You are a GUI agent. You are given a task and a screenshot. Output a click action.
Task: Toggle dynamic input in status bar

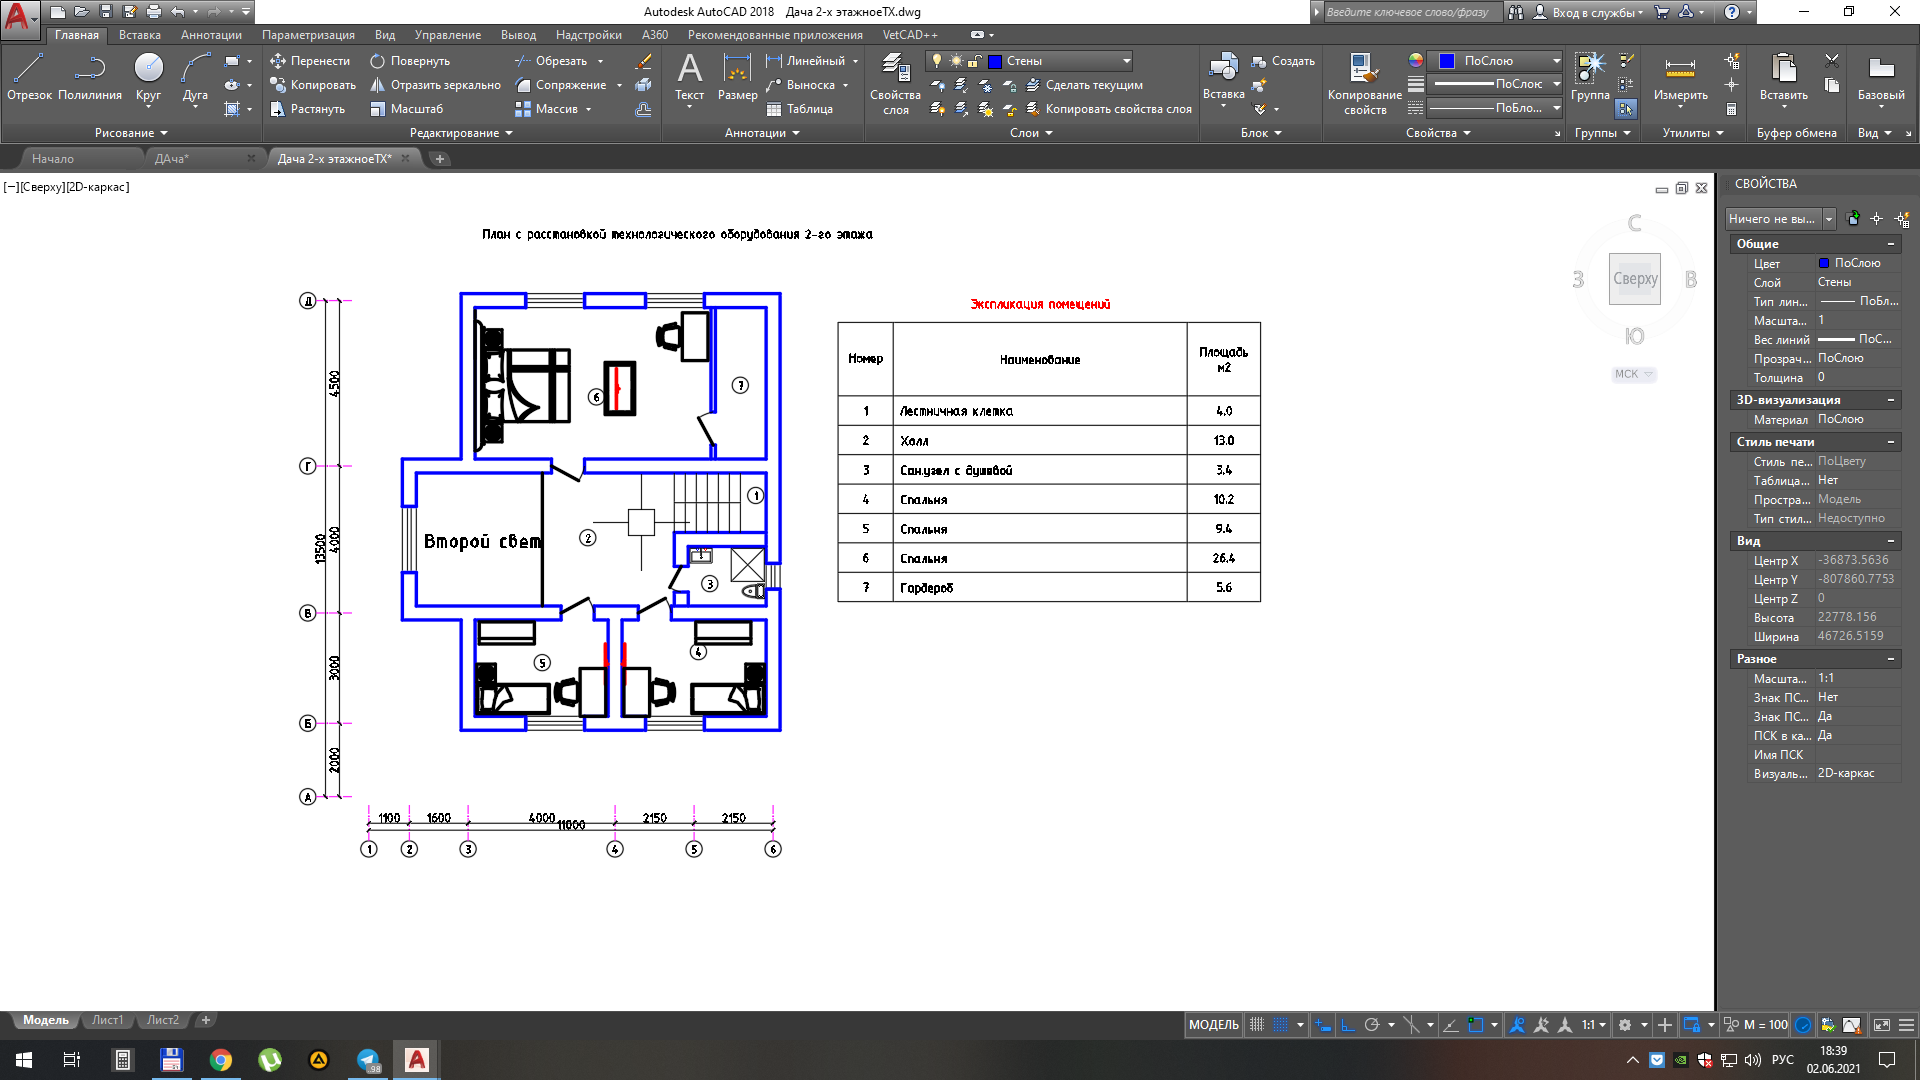click(x=1323, y=1024)
